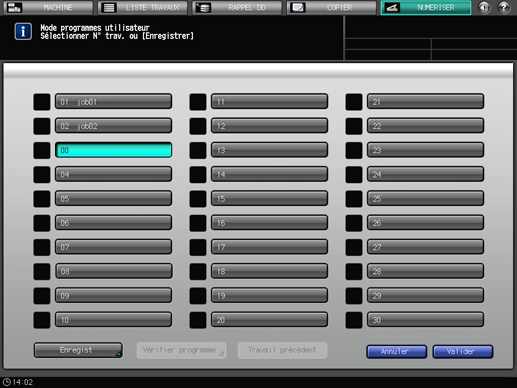
Task: Select program slot 29
Action: point(425,295)
